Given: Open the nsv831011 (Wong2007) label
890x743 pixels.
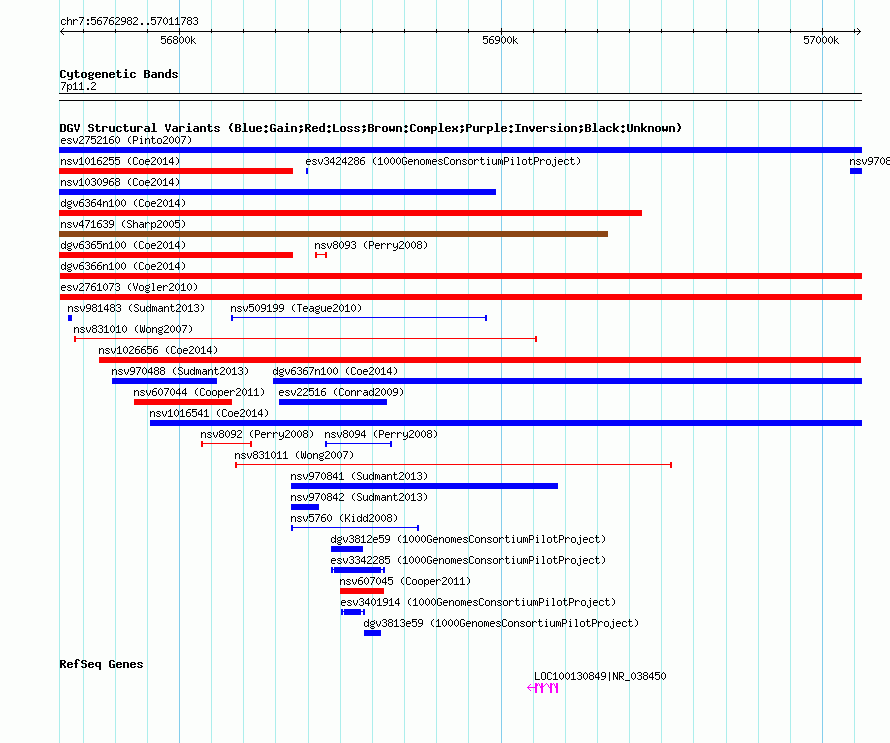Looking at the screenshot, I should pyautogui.click(x=294, y=455).
